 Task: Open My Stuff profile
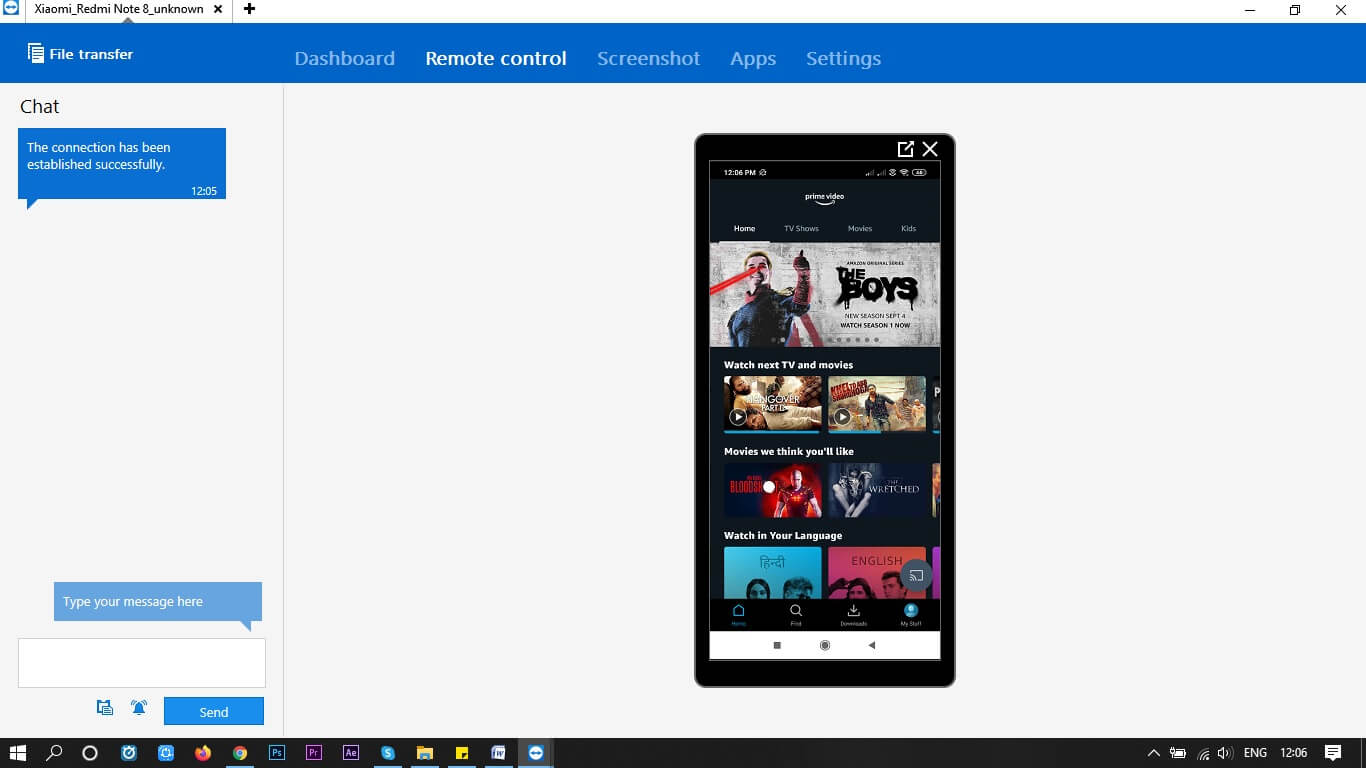(911, 614)
